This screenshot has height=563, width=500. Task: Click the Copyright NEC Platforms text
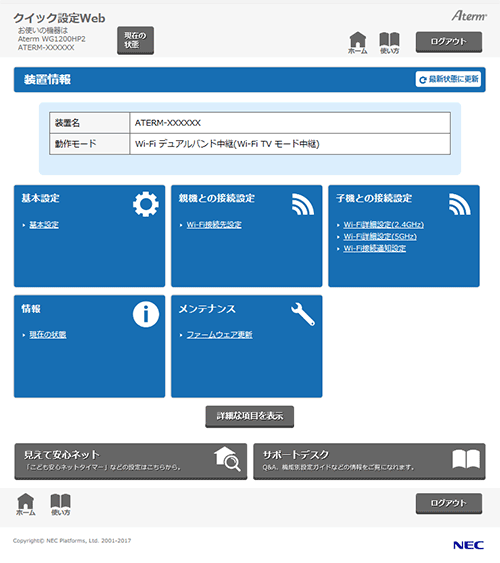pyautogui.click(x=72, y=540)
